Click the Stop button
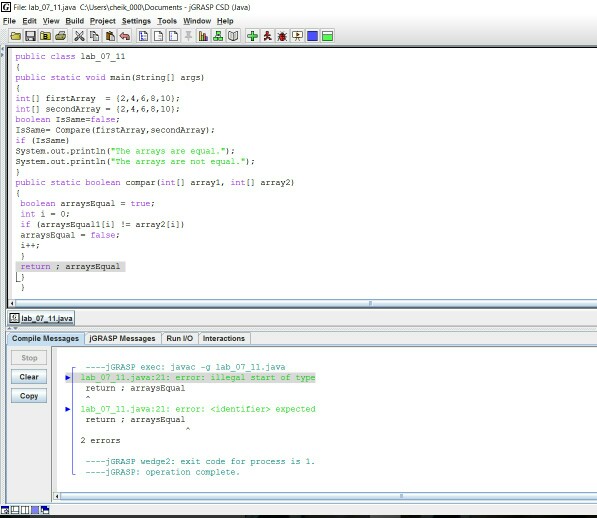The width and height of the screenshot is (597, 518). click(x=29, y=358)
